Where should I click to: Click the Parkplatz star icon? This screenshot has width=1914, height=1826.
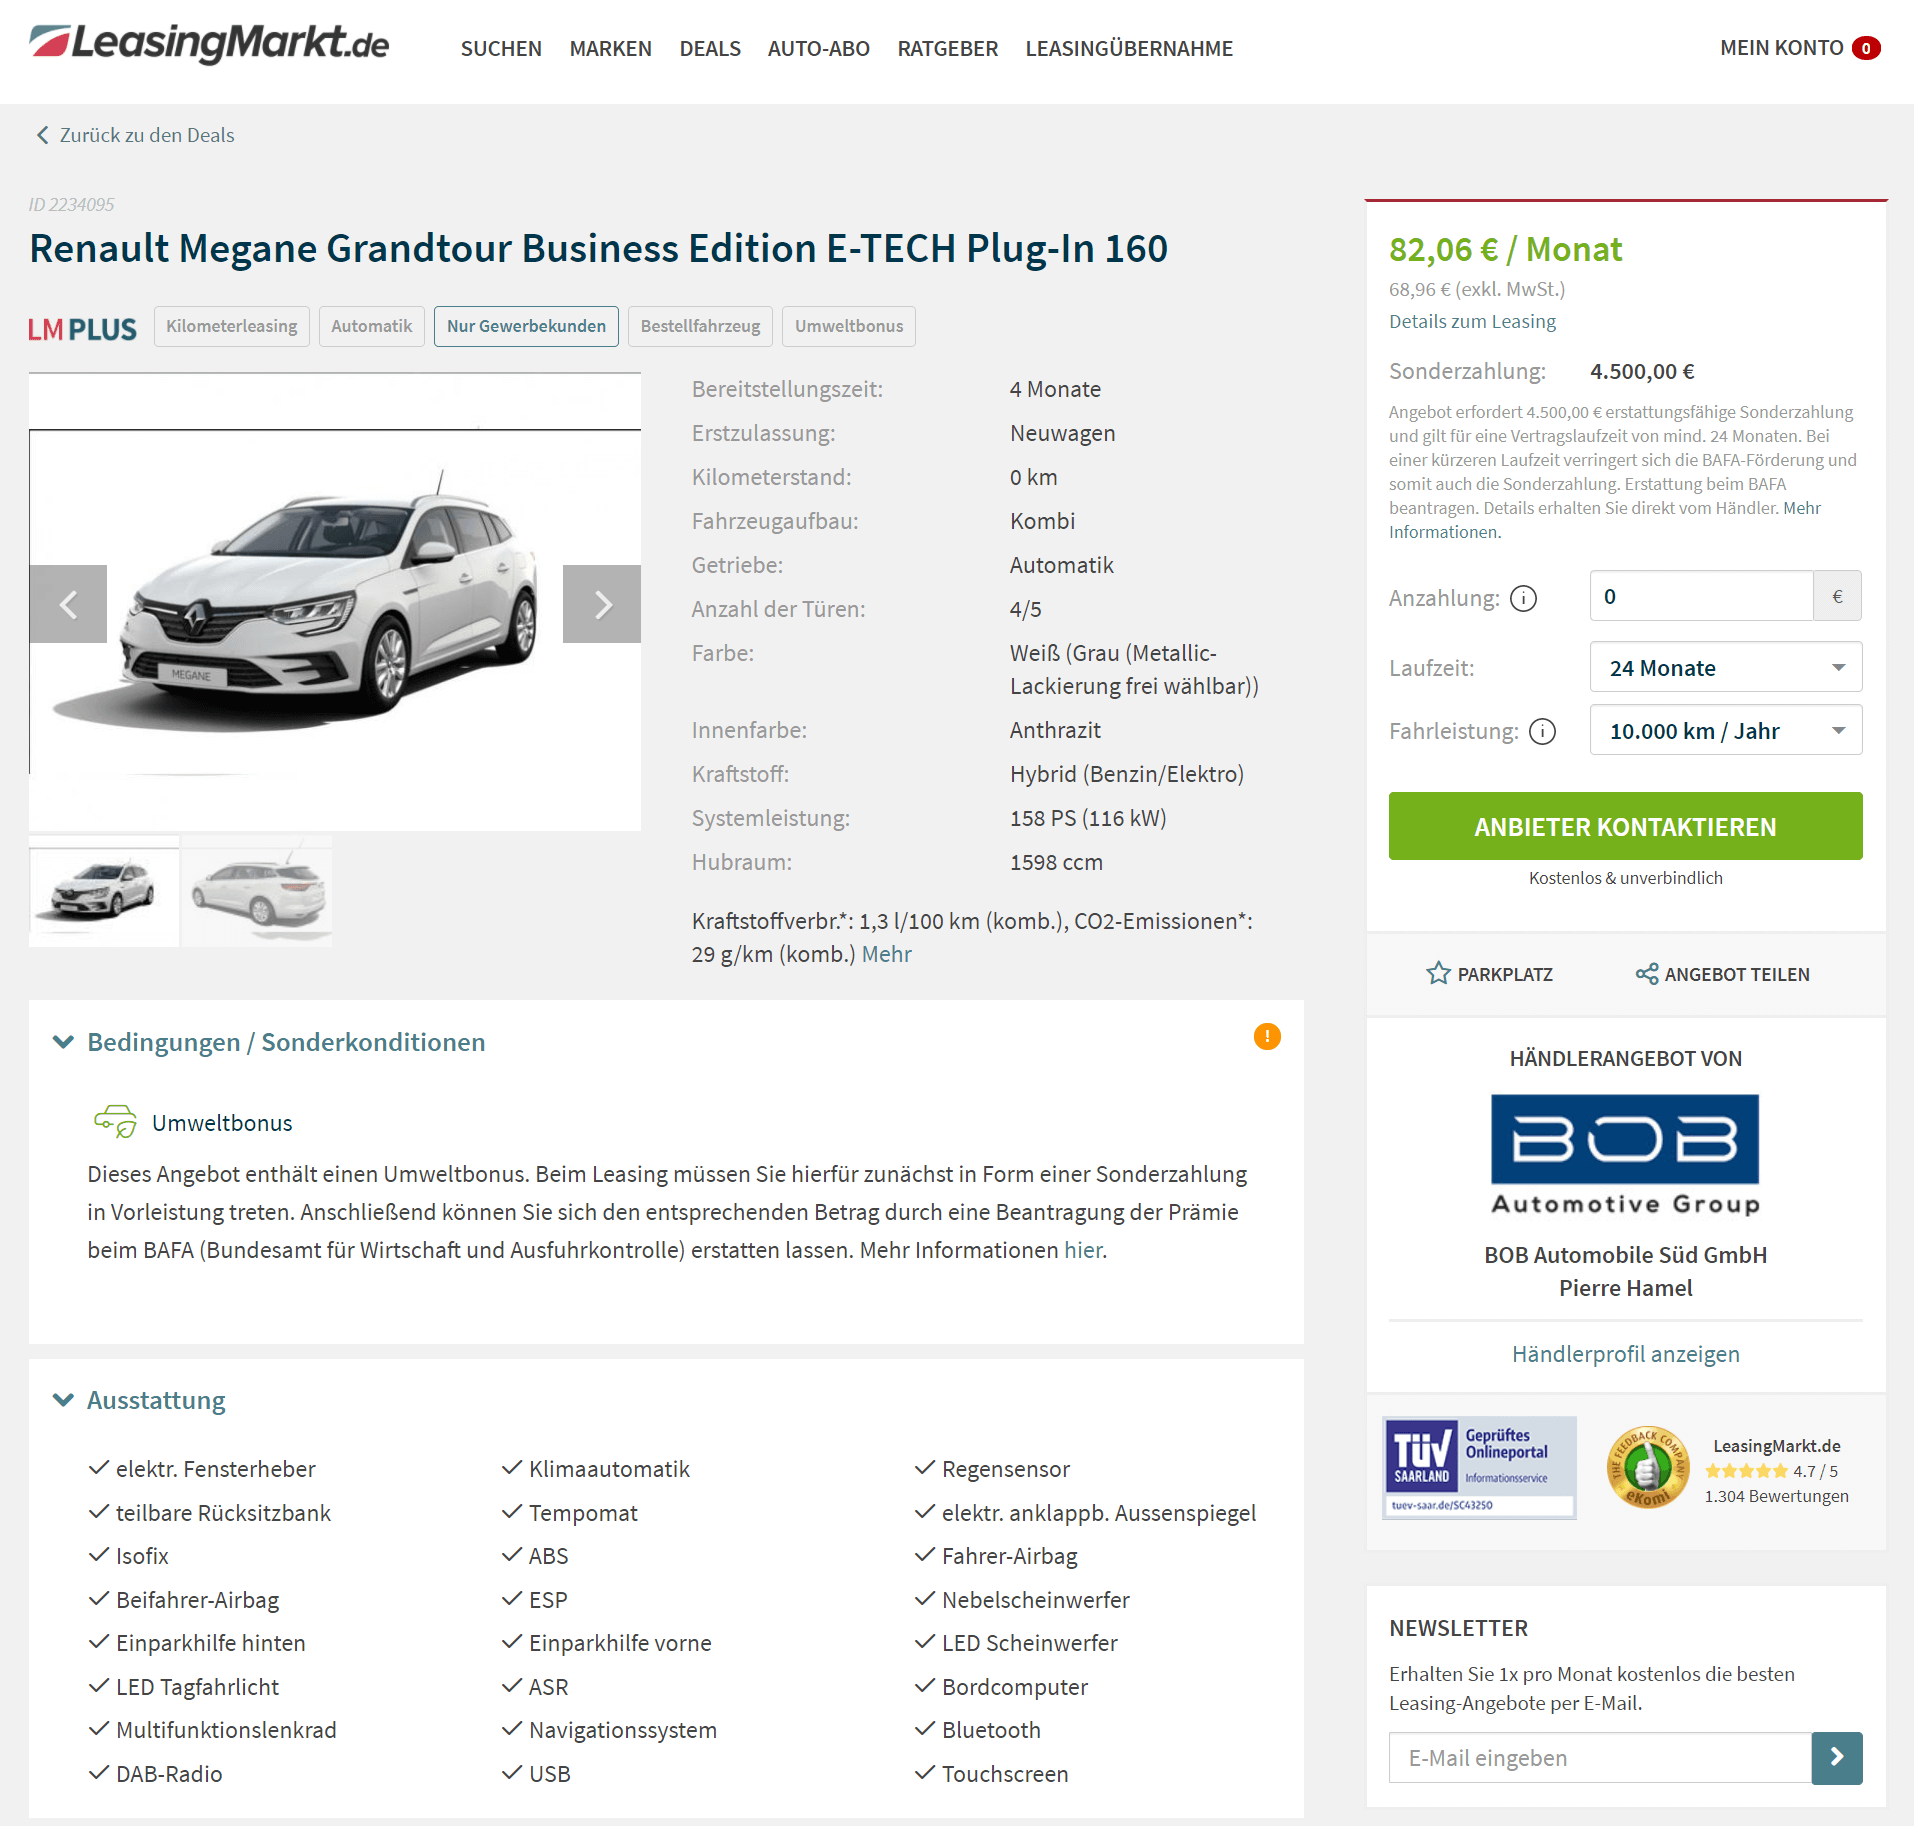[x=1438, y=973]
